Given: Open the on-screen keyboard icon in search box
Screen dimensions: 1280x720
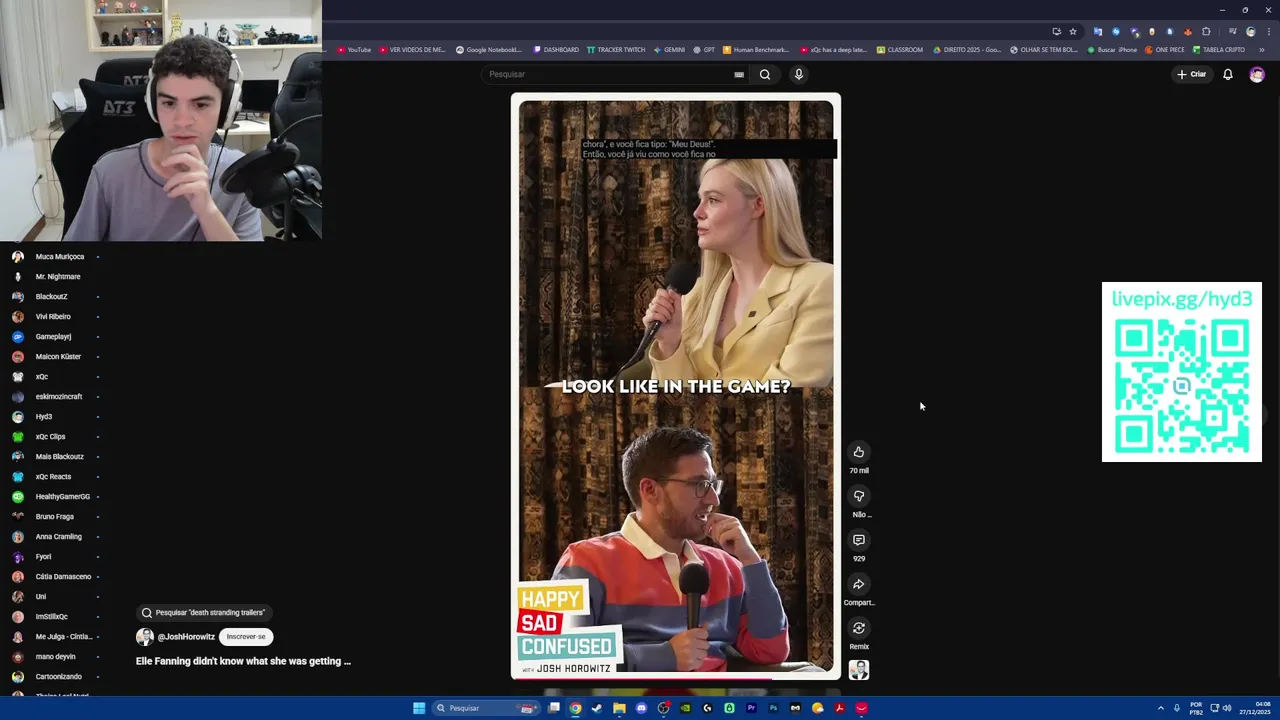Looking at the screenshot, I should [x=739, y=74].
